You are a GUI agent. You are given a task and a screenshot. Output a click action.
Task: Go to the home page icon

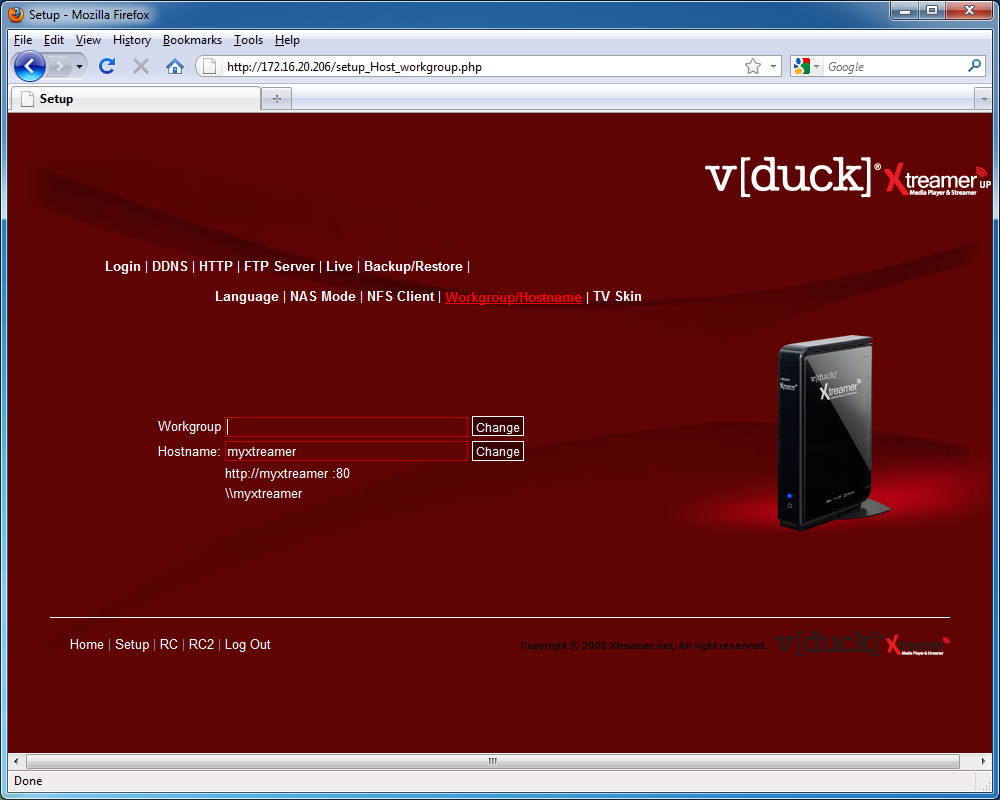click(x=175, y=66)
